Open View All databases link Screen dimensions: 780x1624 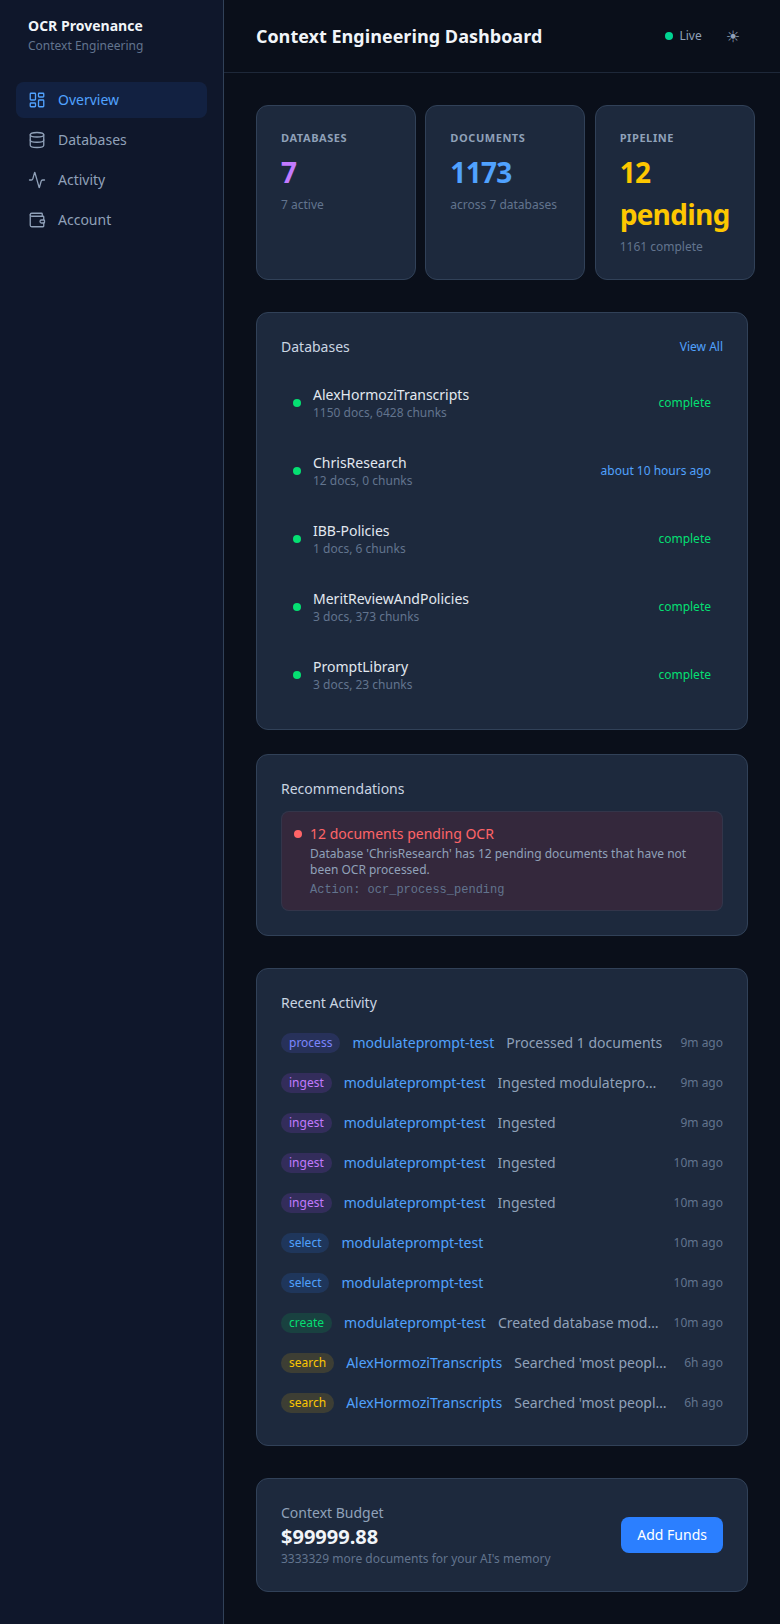coord(700,346)
